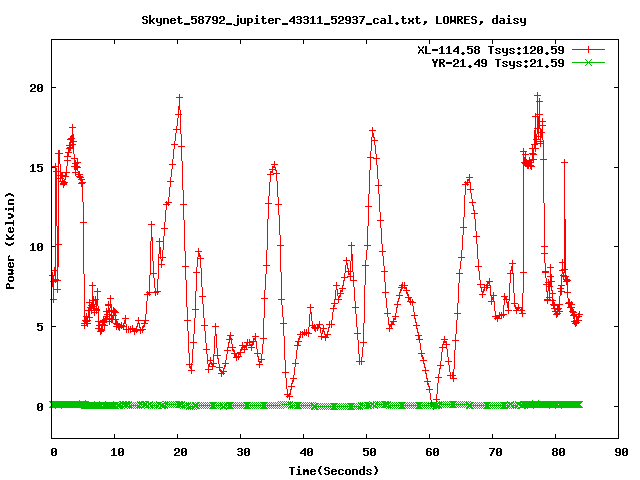Click legend entry XL-114.58 Tsys:120.59
Screen dimensions: 640x480
pyautogui.click(x=491, y=50)
